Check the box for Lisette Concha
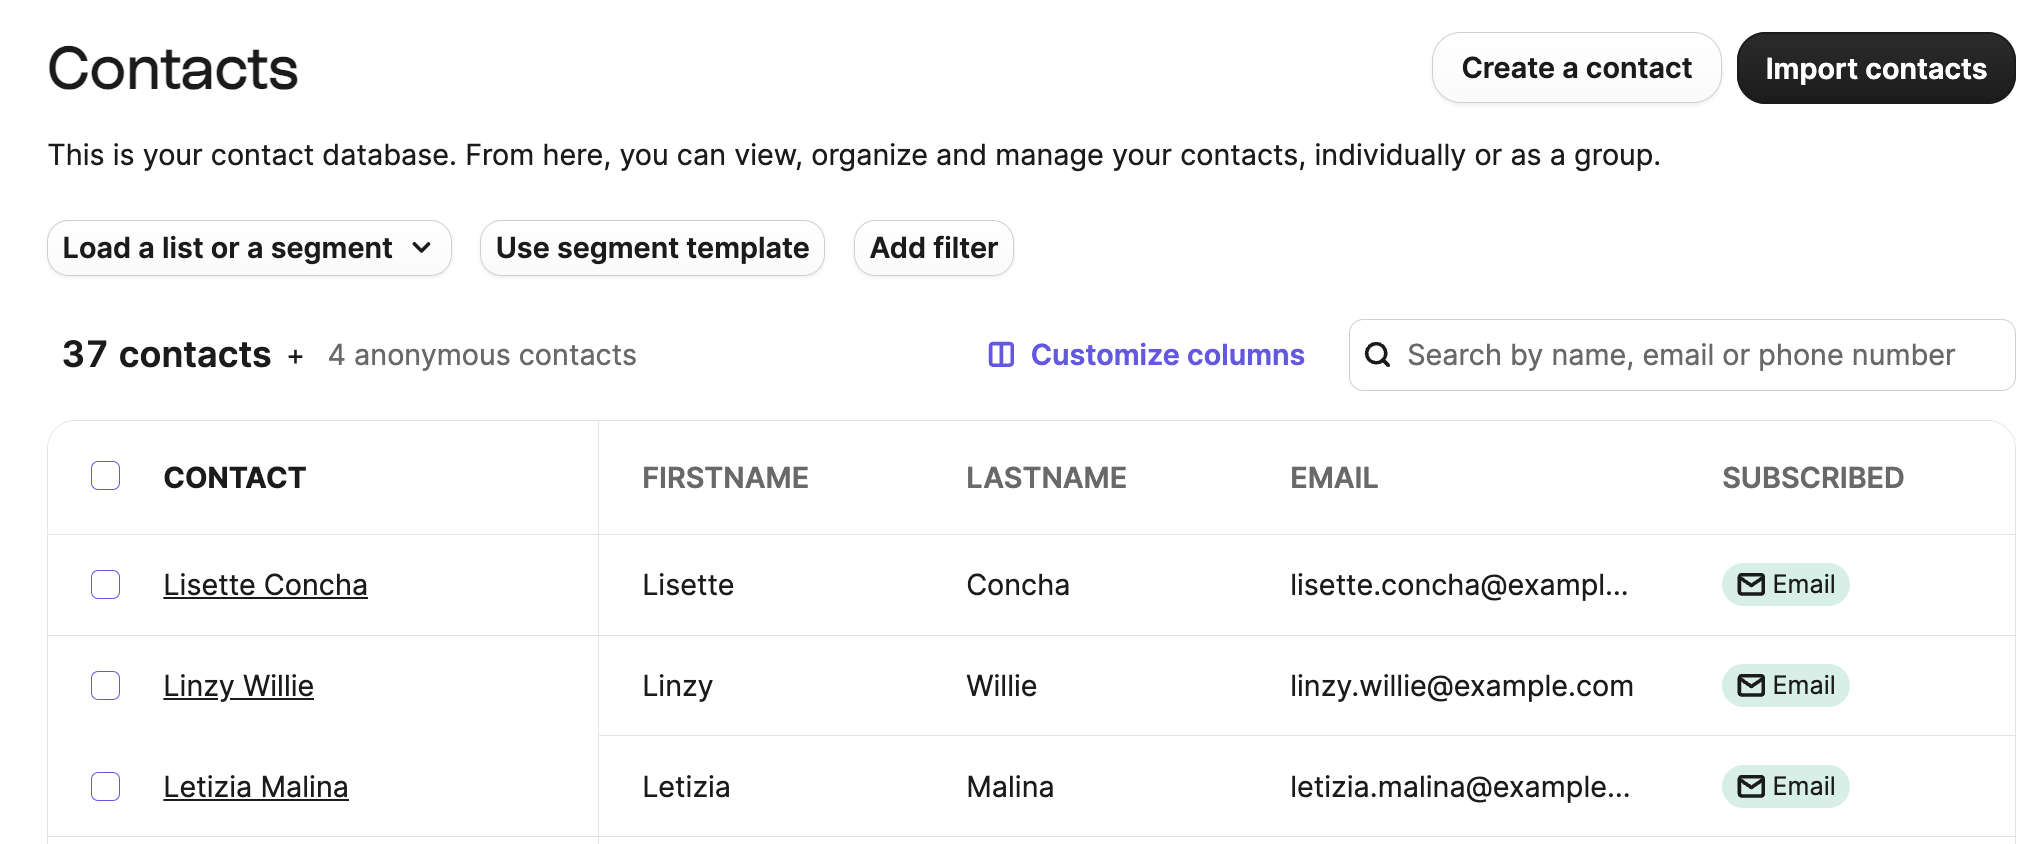This screenshot has width=2042, height=844. 106,585
